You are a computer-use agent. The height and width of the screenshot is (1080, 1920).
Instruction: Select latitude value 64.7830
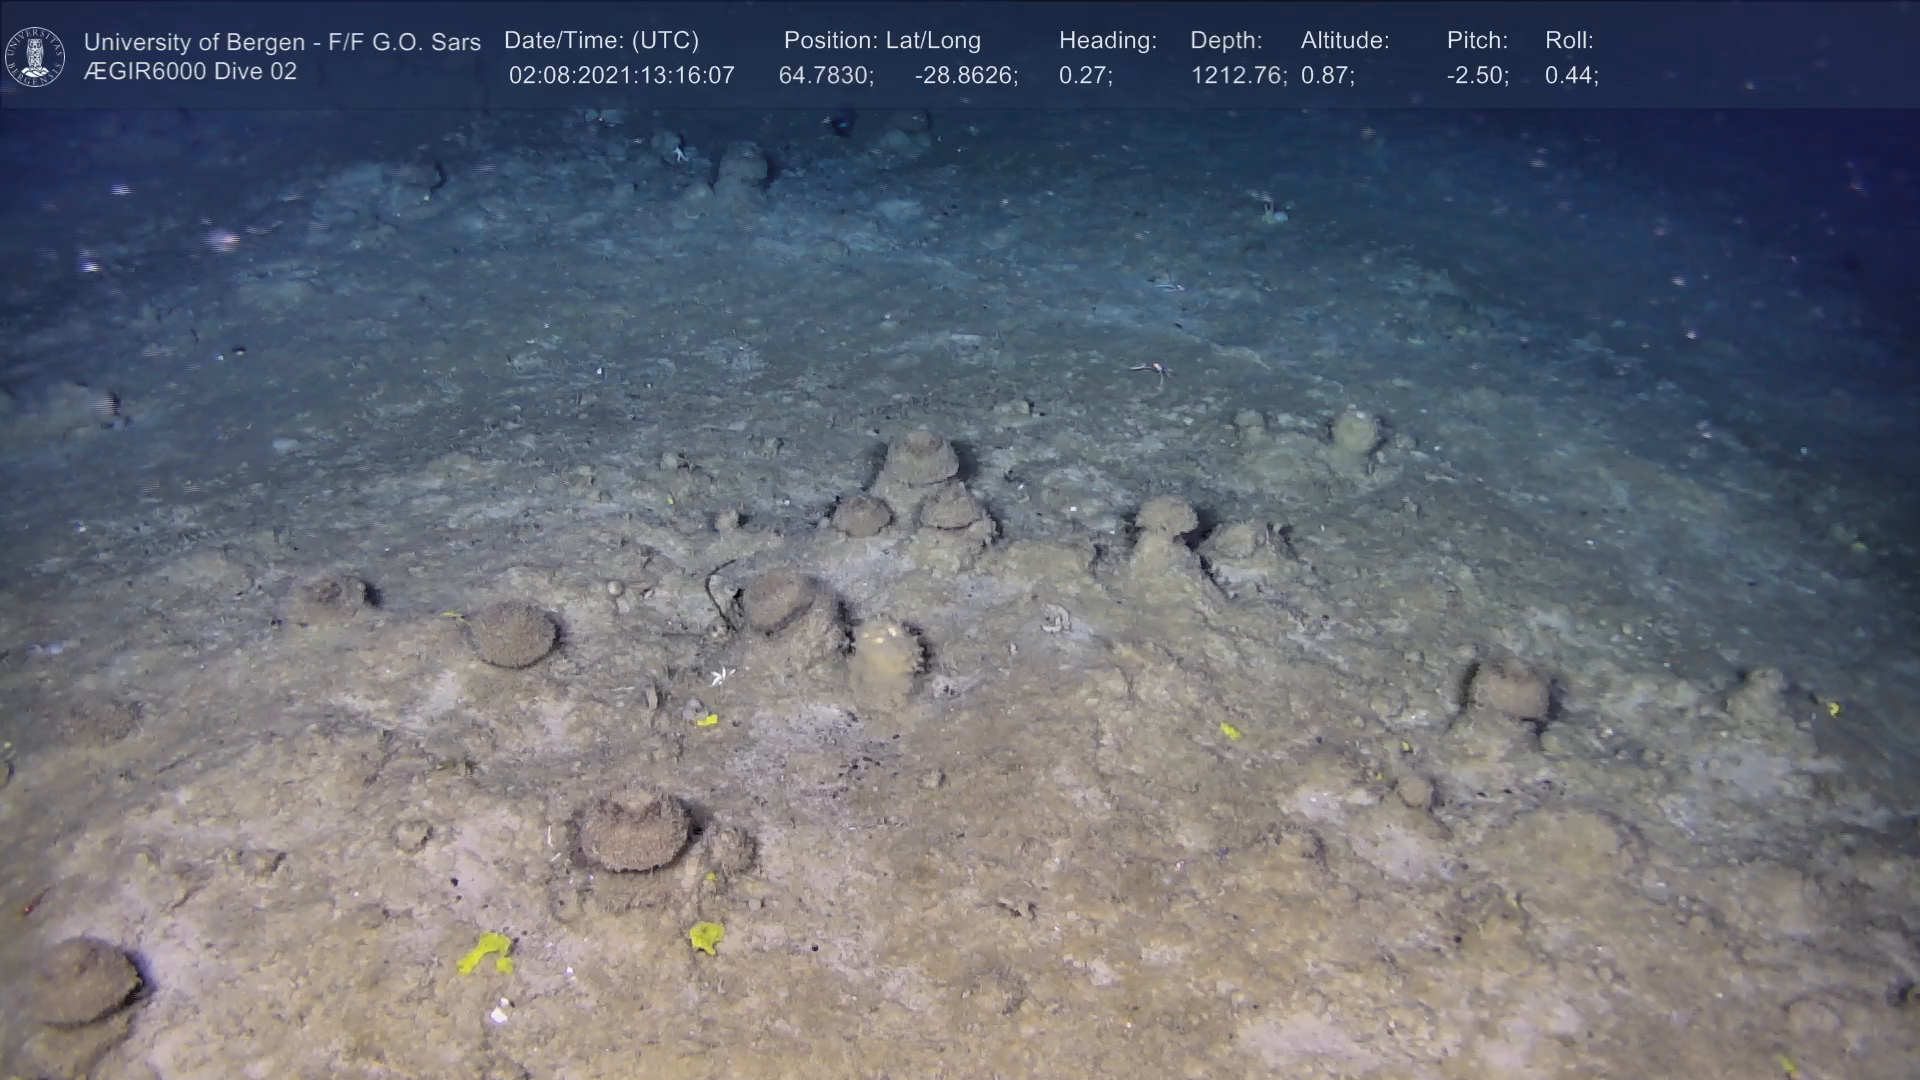pos(826,76)
